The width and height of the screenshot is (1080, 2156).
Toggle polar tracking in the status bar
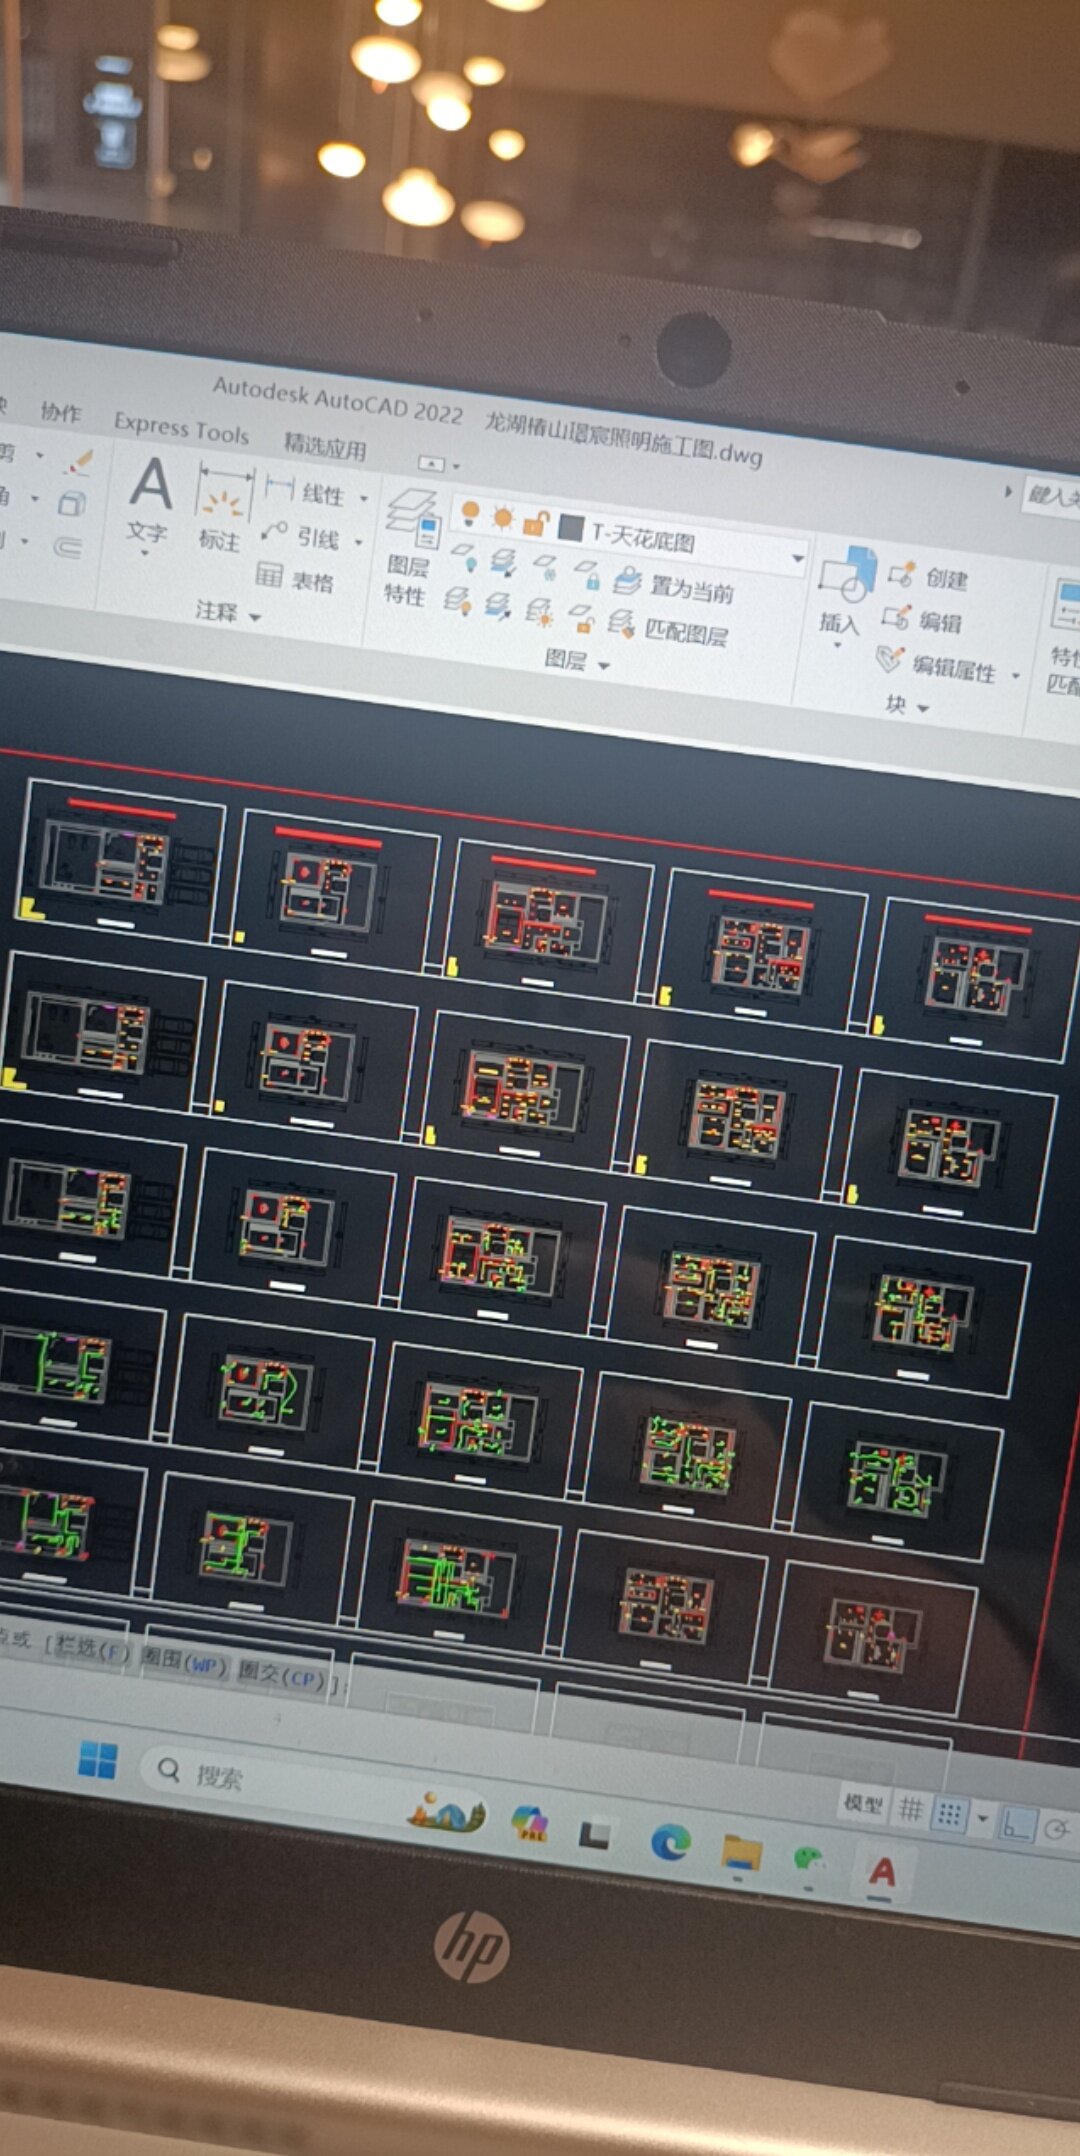point(1056,1831)
